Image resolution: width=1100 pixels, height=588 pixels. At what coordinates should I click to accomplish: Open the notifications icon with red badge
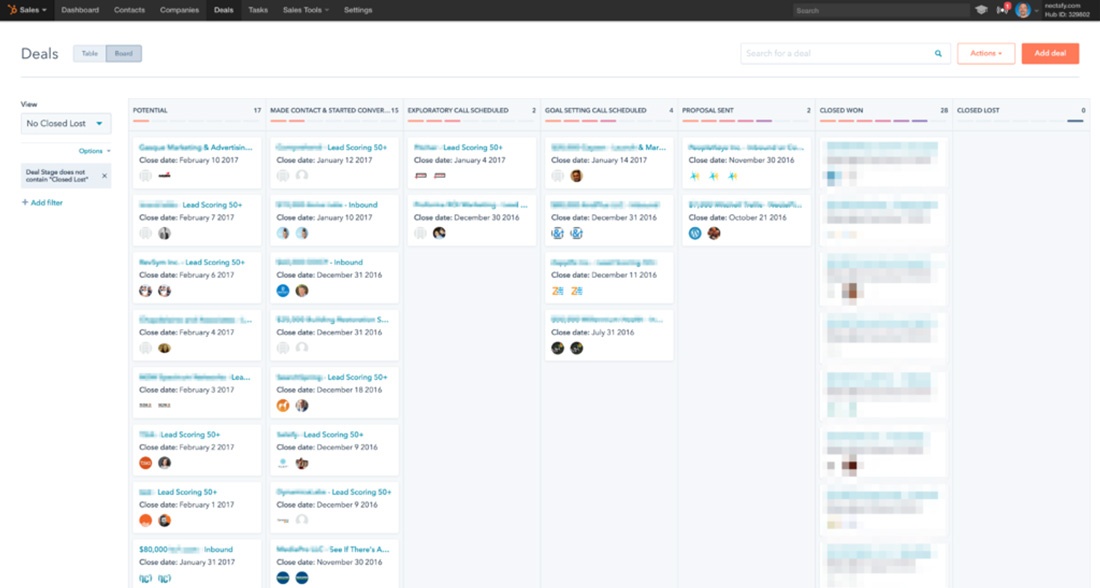click(x=1002, y=9)
